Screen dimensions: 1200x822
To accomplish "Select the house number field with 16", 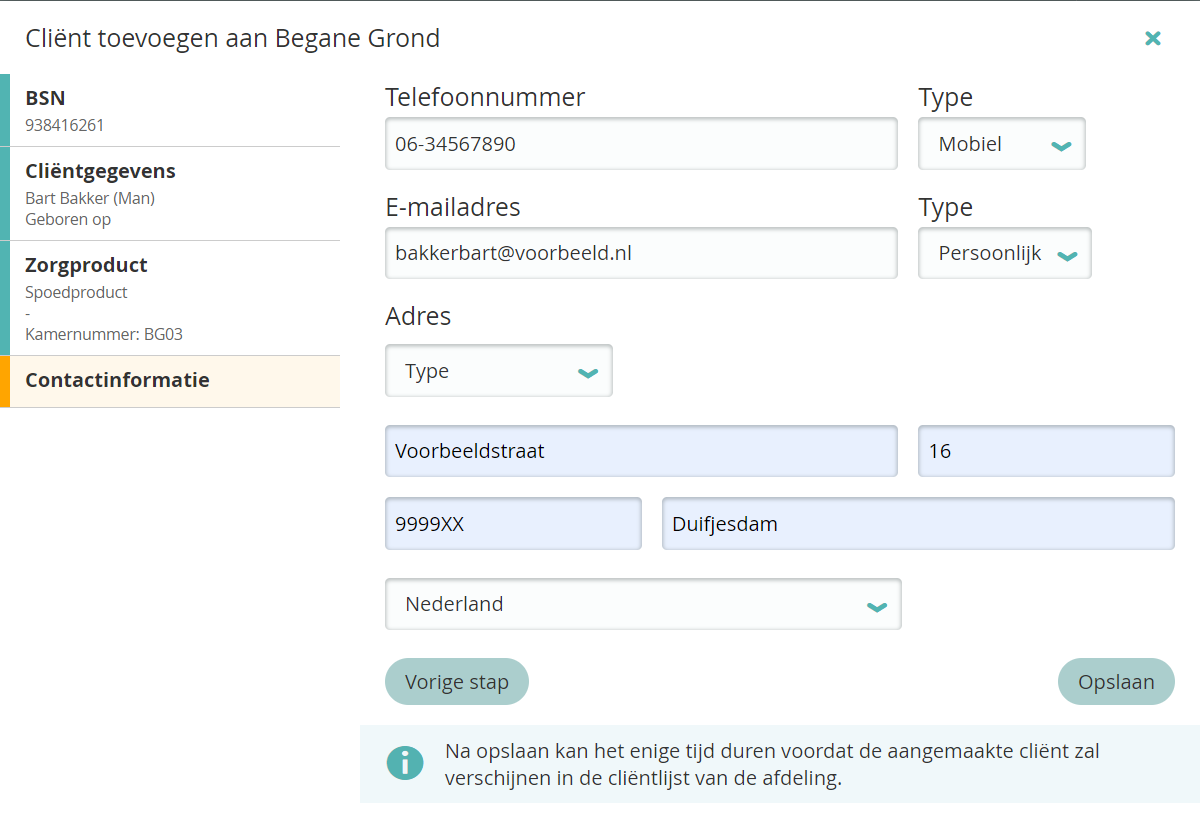I will tap(1045, 451).
